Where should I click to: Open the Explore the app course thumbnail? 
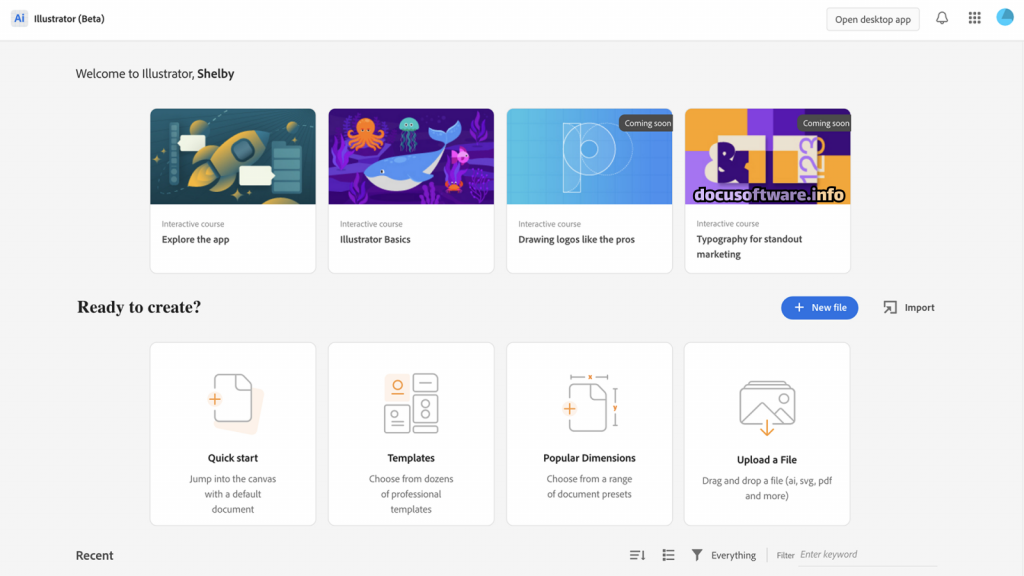click(233, 157)
